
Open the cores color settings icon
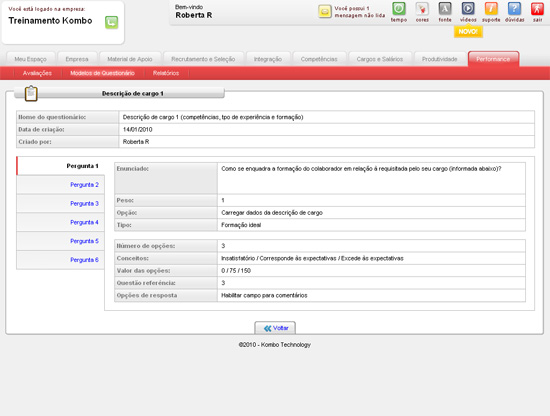tap(422, 9)
